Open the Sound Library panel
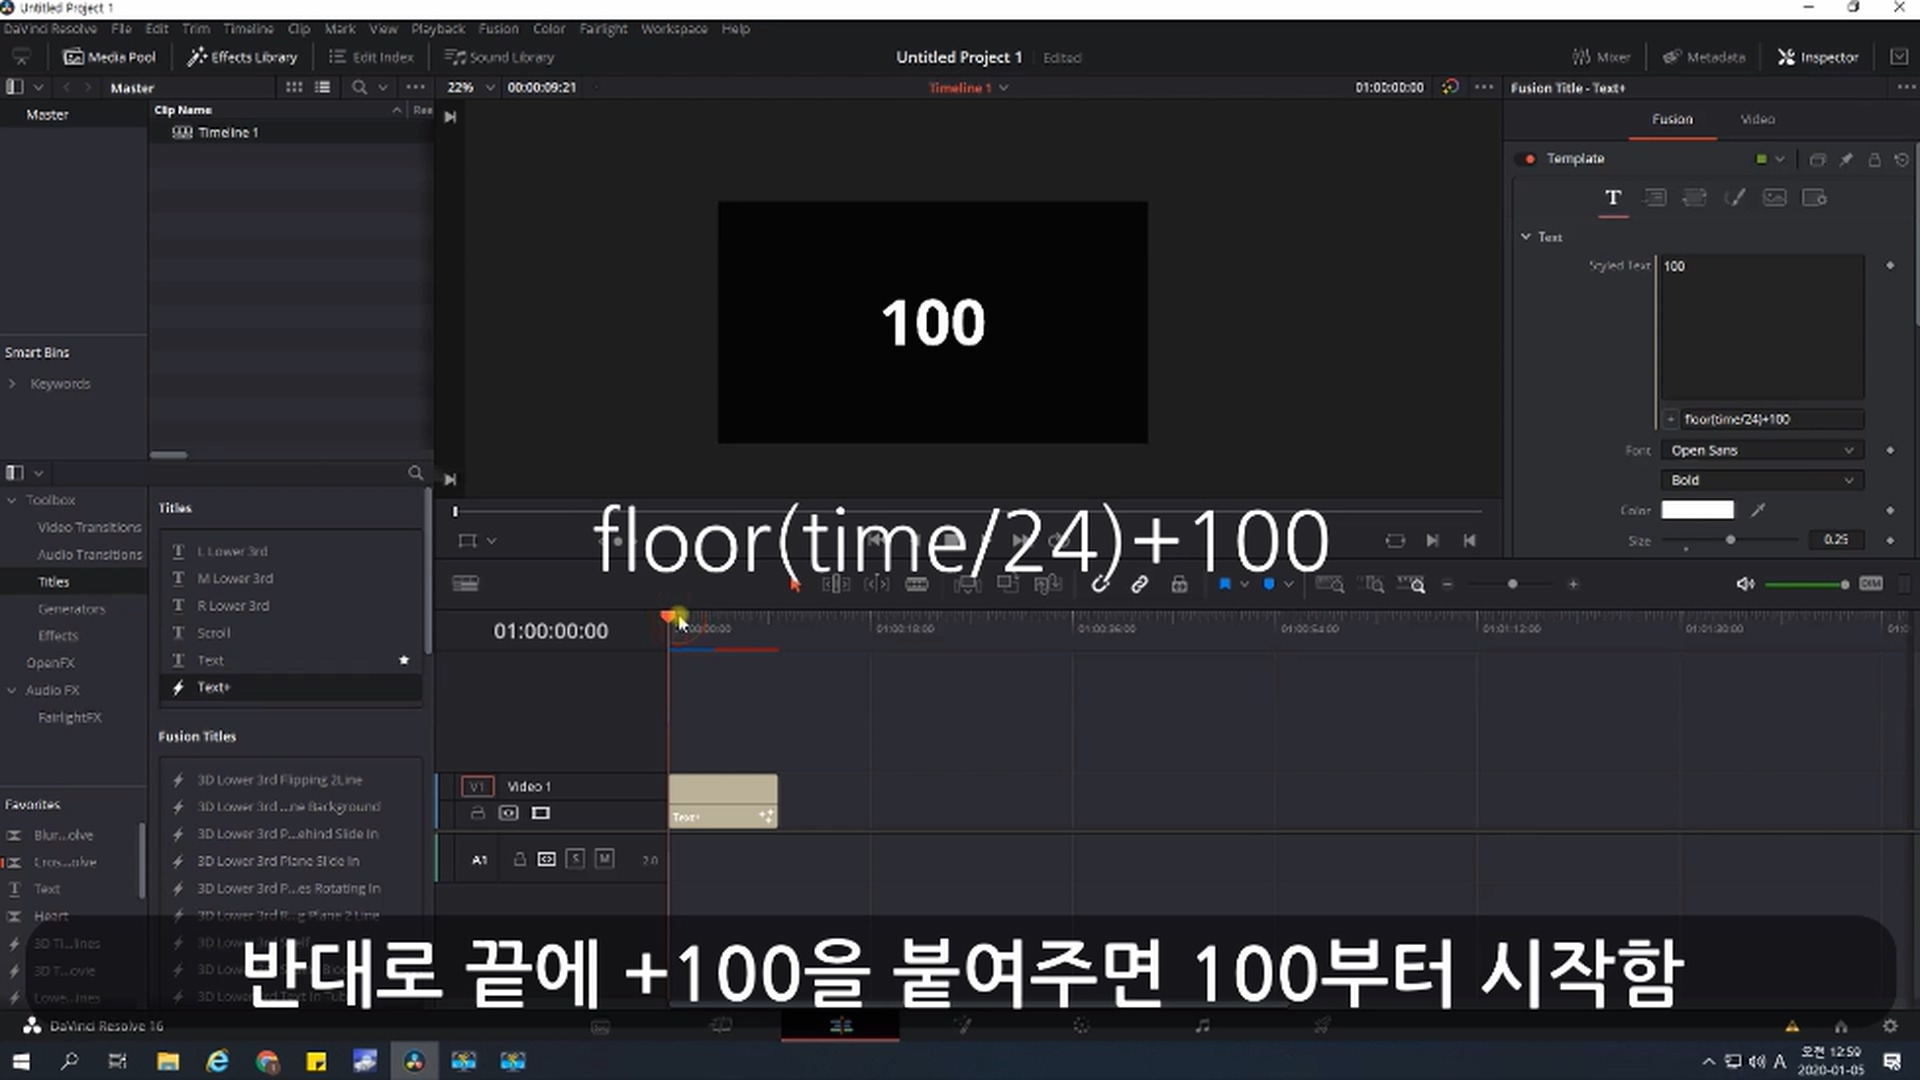This screenshot has height=1080, width=1920. [x=499, y=57]
